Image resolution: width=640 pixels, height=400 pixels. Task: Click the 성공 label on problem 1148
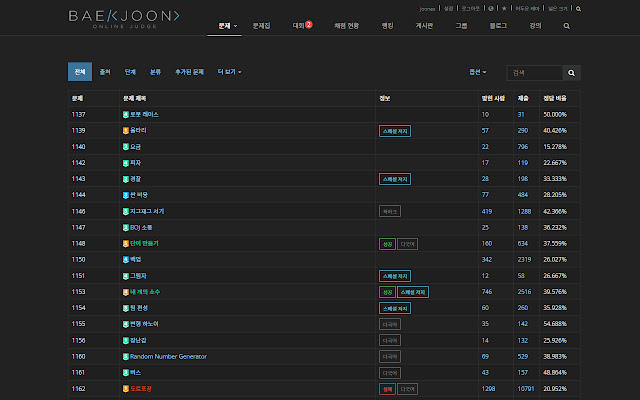tap(386, 243)
